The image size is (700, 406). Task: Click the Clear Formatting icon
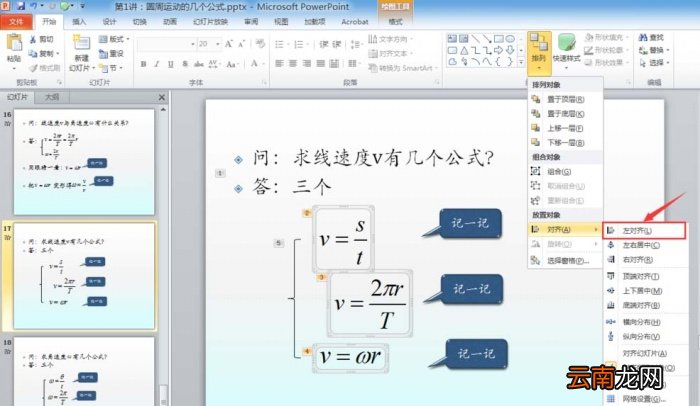pyautogui.click(x=260, y=44)
